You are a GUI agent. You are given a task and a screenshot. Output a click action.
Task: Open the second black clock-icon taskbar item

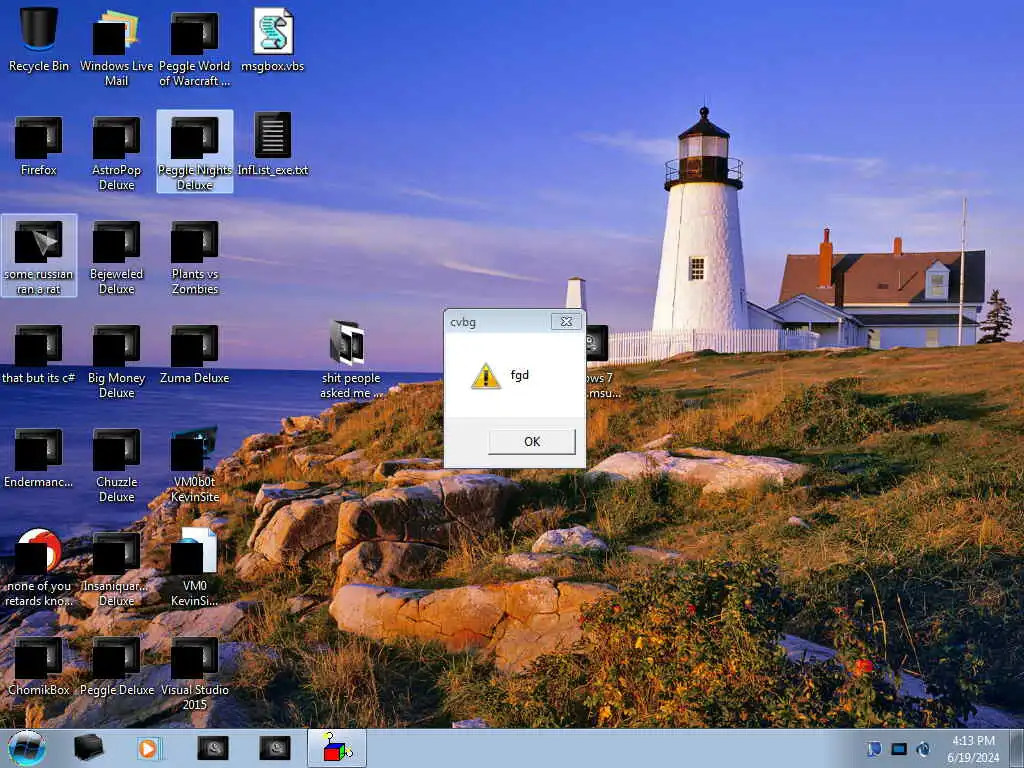click(275, 748)
